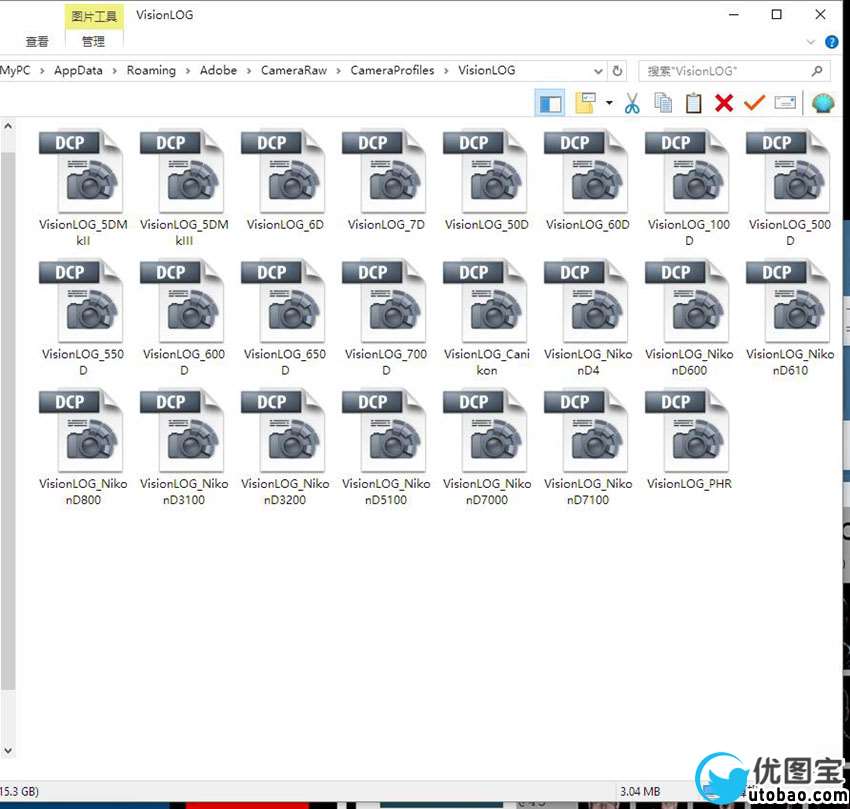Image resolution: width=850 pixels, height=809 pixels.
Task: Click the orange checkmark Properties icon
Action: pyautogui.click(x=754, y=102)
